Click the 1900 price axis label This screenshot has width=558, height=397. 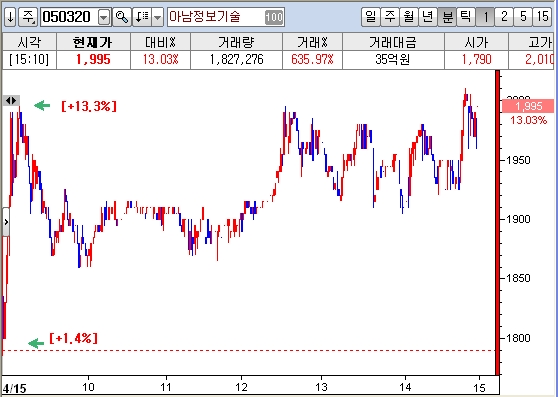pos(518,219)
